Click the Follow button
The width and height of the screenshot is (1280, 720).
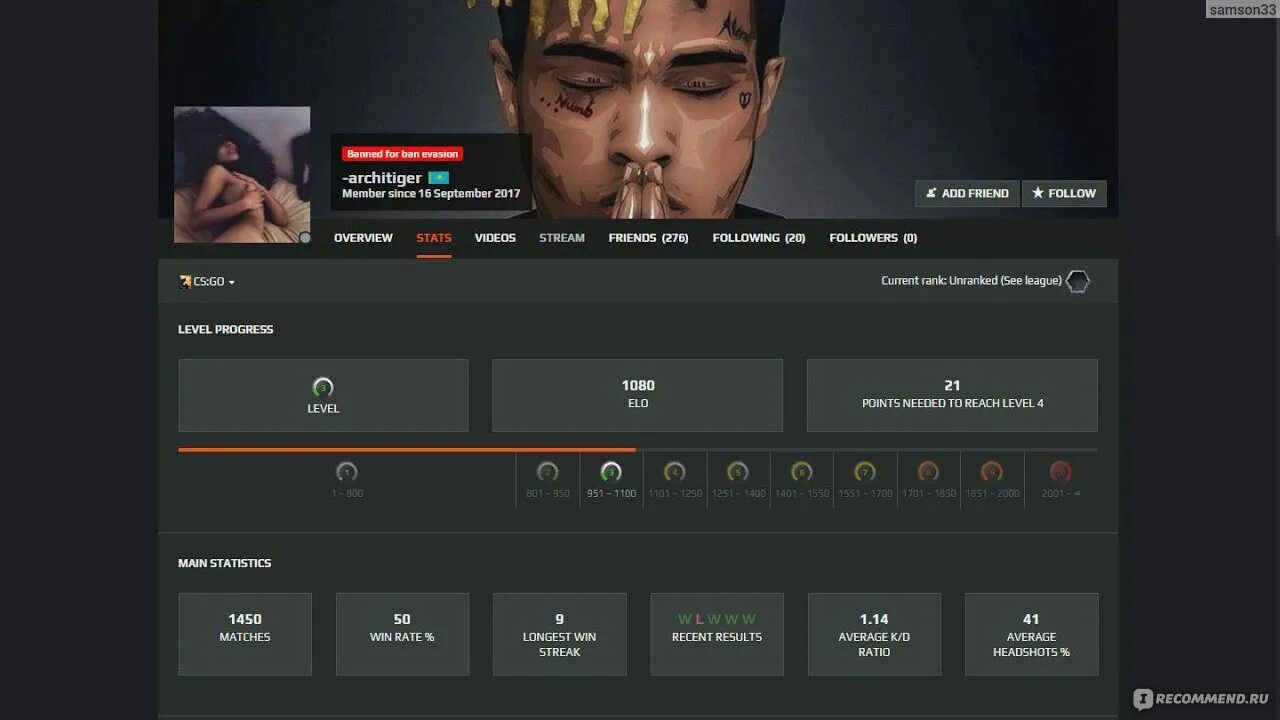coord(1064,193)
